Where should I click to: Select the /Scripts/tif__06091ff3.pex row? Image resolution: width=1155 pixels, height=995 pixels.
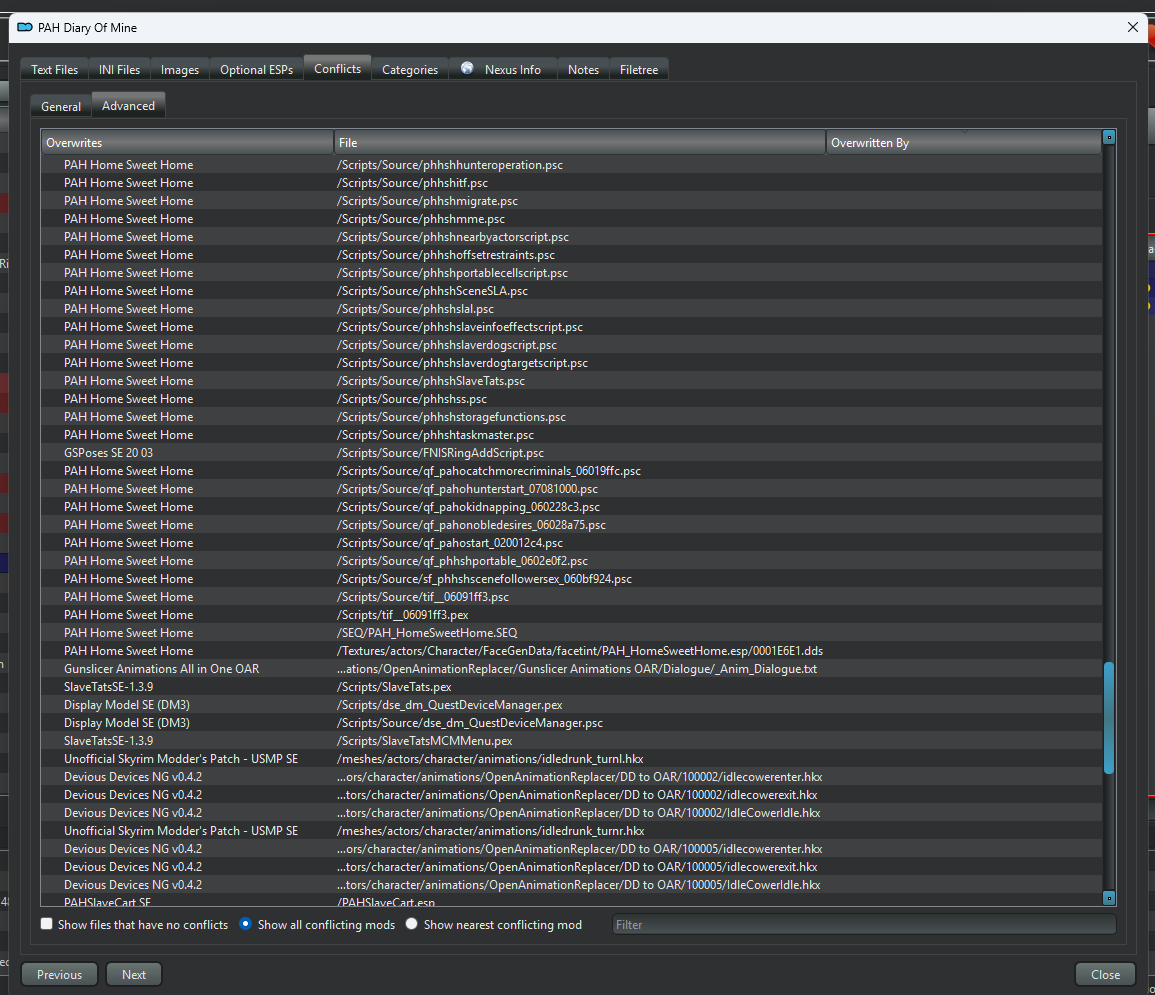coord(572,615)
